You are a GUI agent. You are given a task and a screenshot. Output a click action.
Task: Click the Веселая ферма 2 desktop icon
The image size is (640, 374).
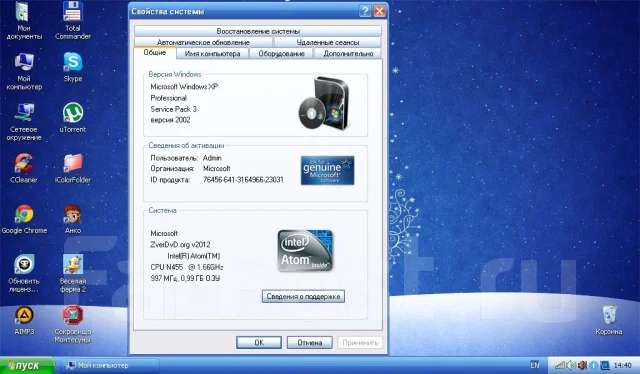pyautogui.click(x=73, y=274)
